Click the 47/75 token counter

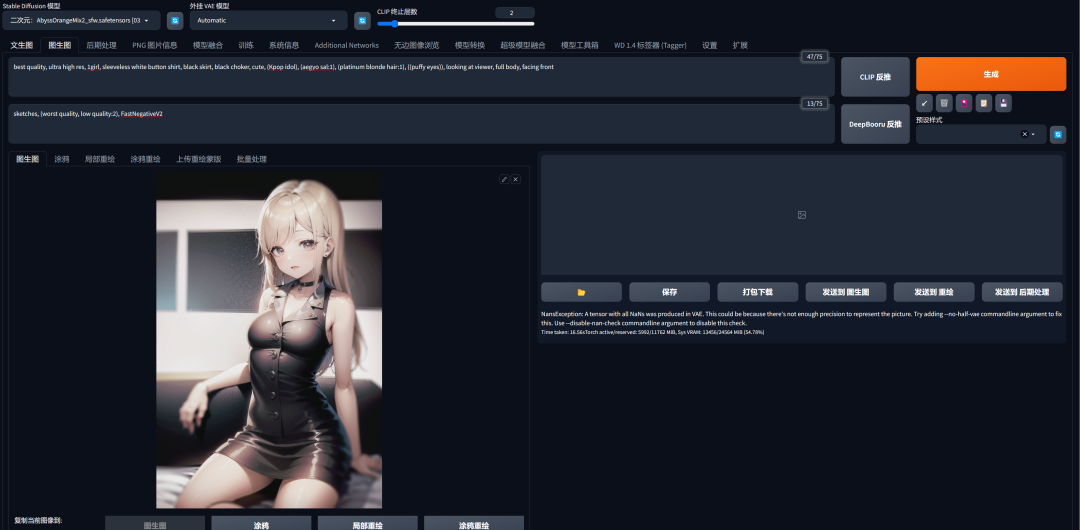click(x=814, y=57)
